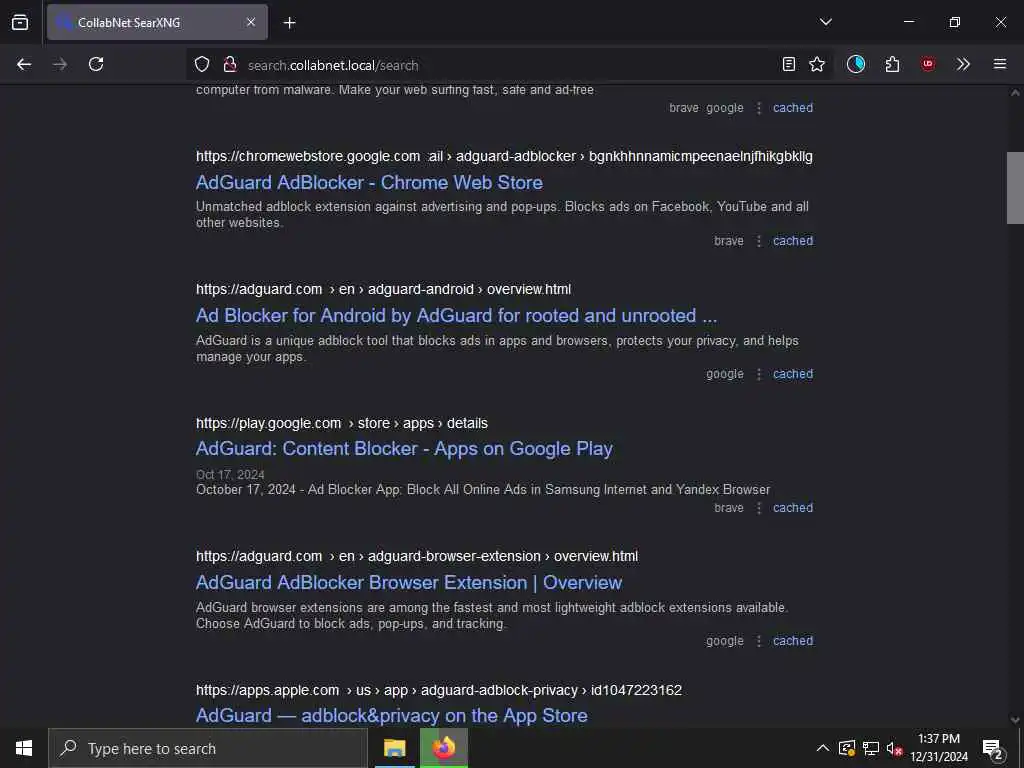This screenshot has height=768, width=1024.
Task: Click the chromewebstore.google.com result URL
Action: (x=504, y=157)
